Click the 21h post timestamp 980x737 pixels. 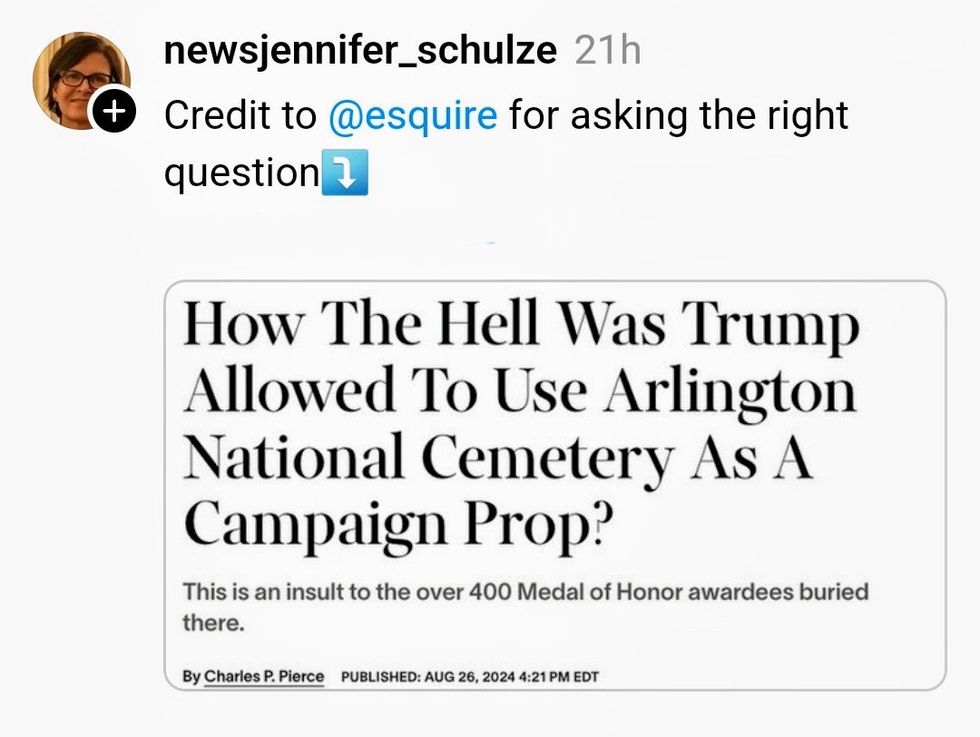tap(607, 50)
